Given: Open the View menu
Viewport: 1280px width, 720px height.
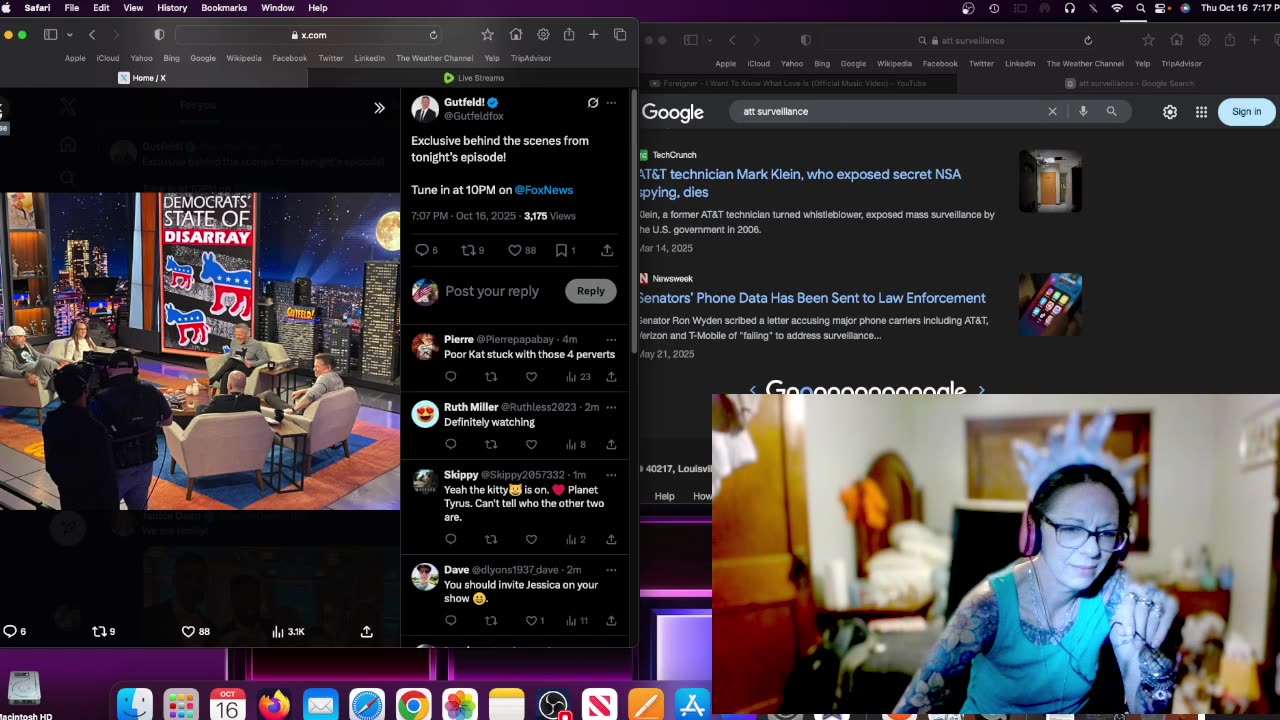Looking at the screenshot, I should tap(133, 8).
